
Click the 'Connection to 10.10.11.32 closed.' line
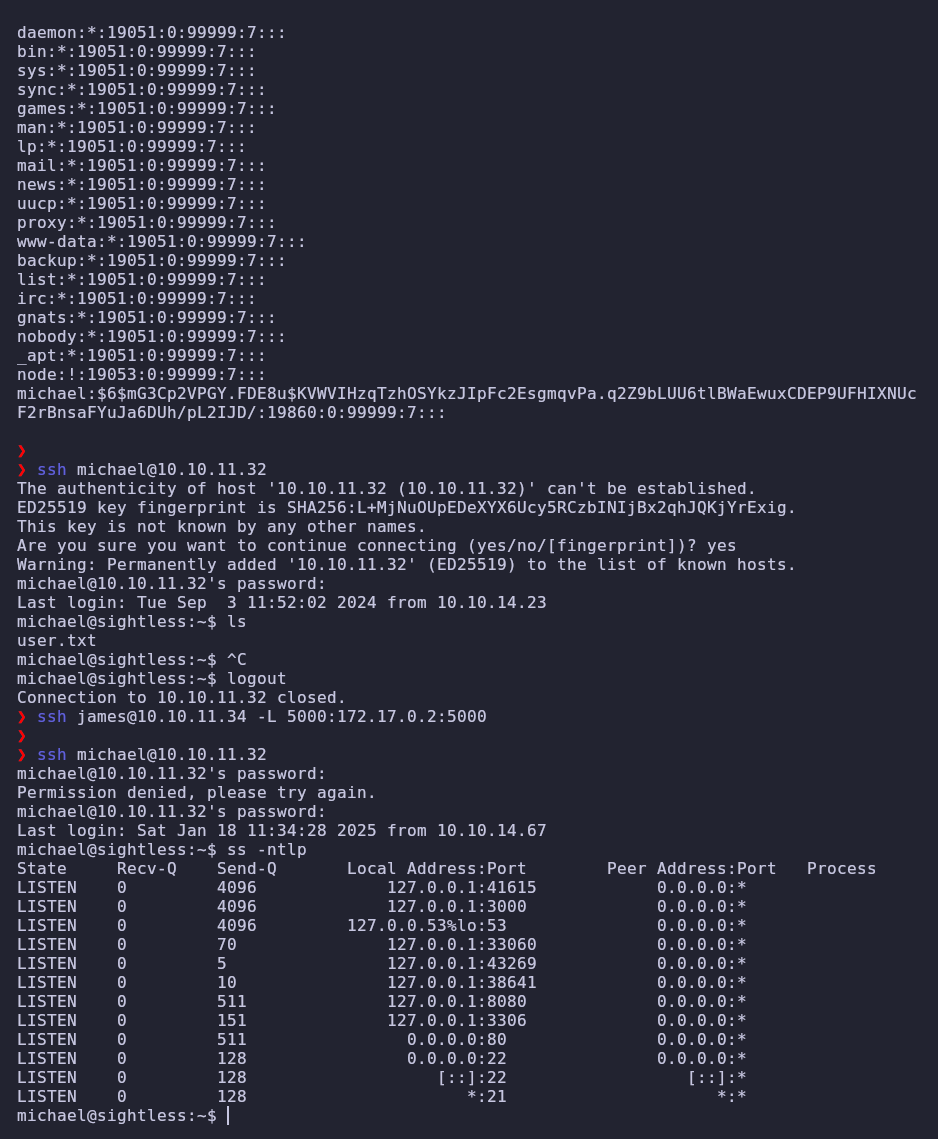tap(182, 698)
